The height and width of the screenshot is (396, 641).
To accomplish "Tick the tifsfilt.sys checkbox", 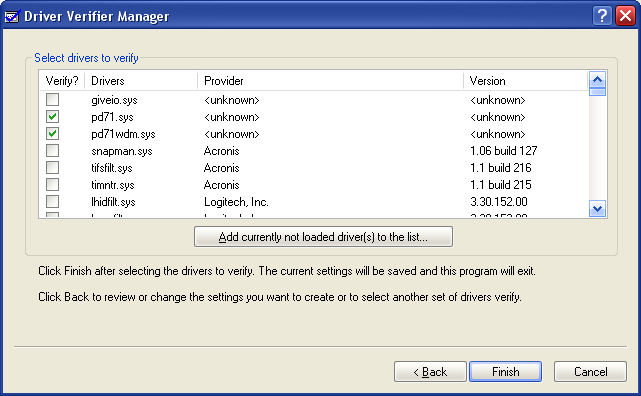I will click(x=52, y=168).
